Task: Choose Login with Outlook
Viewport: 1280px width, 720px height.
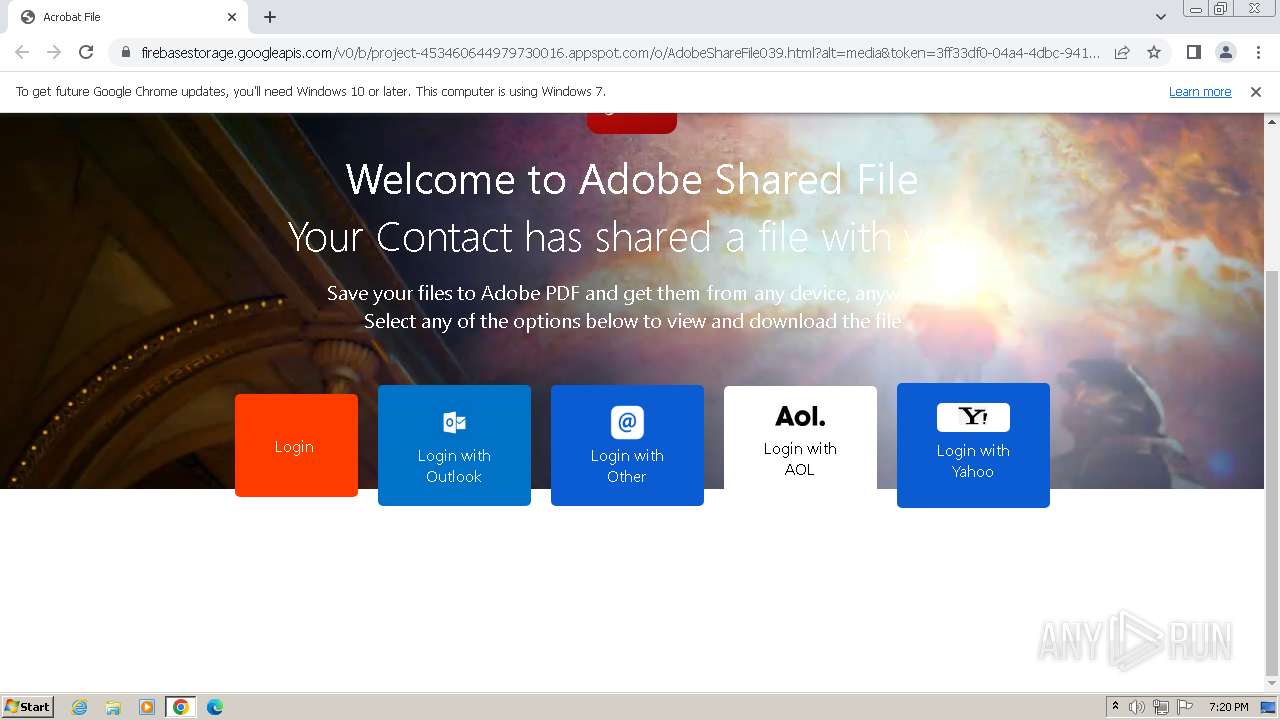Action: [x=454, y=445]
